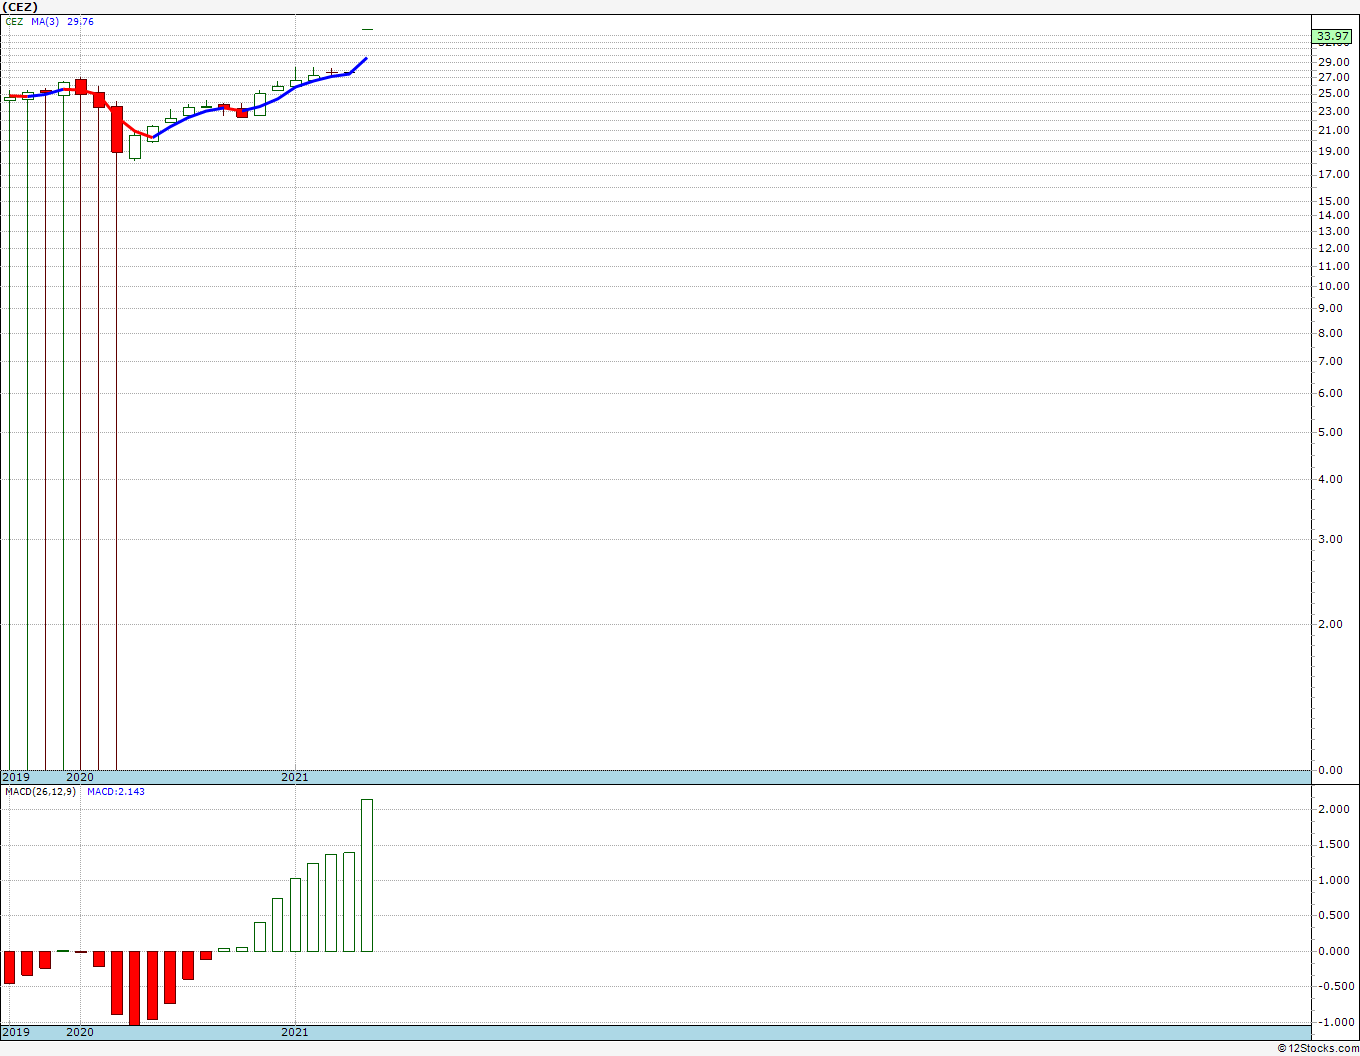Select the MACD:2.143 value readout
Image resolution: width=1360 pixels, height=1056 pixels.
(x=116, y=792)
